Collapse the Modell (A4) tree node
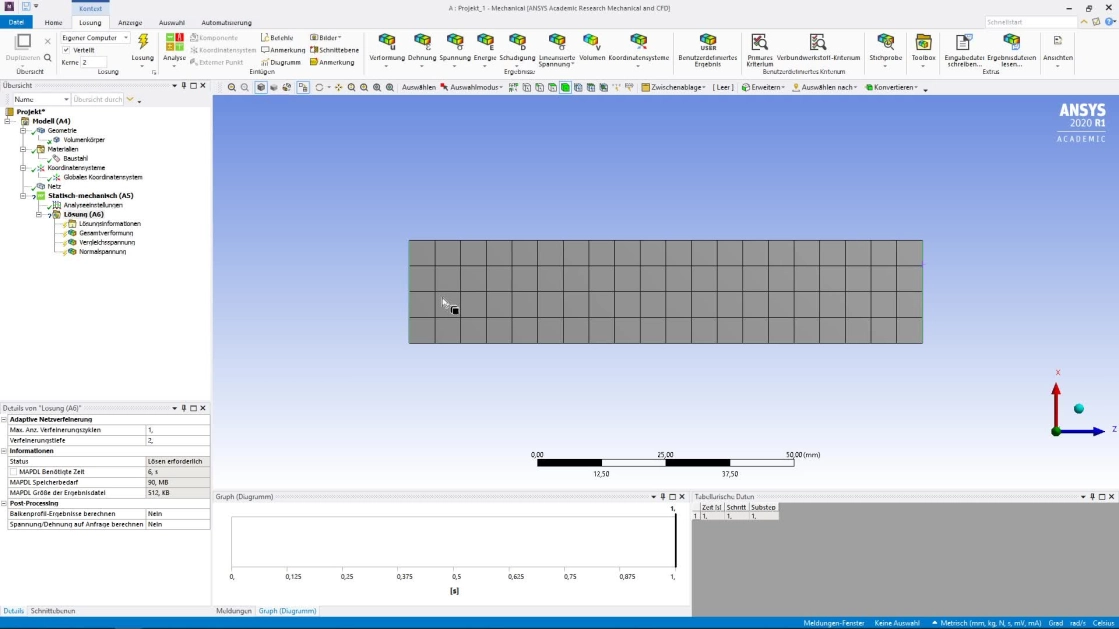1119x629 pixels. click(x=8, y=121)
